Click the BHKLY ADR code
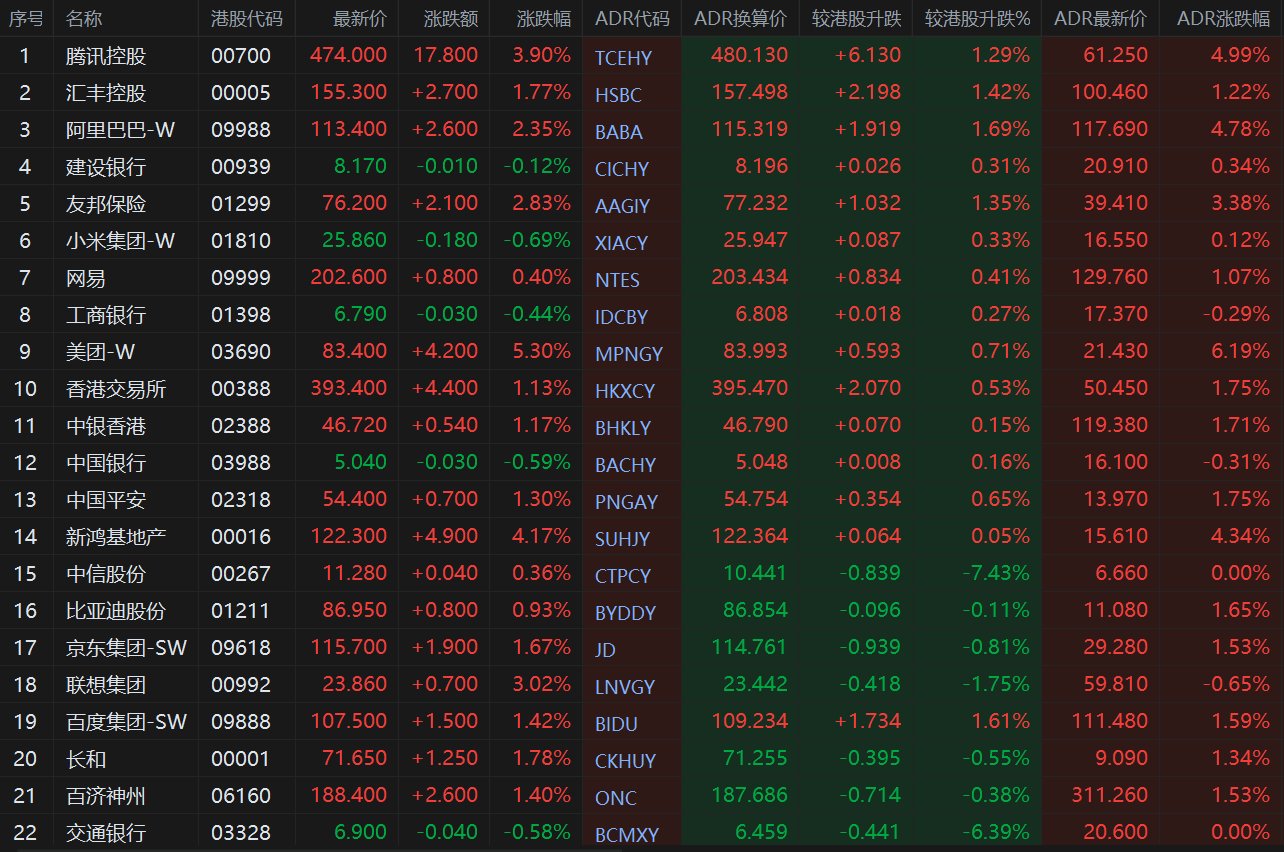This screenshot has height=852, width=1284. coord(623,428)
